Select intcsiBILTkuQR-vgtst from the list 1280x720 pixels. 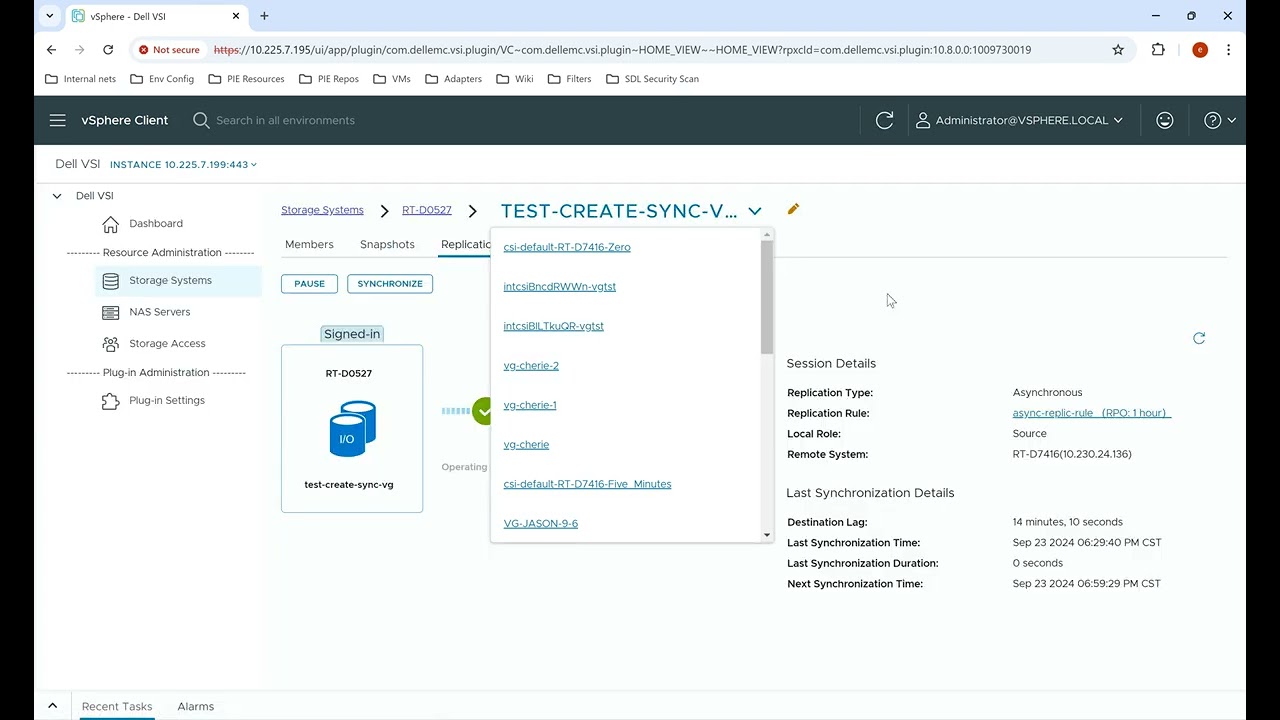[554, 326]
